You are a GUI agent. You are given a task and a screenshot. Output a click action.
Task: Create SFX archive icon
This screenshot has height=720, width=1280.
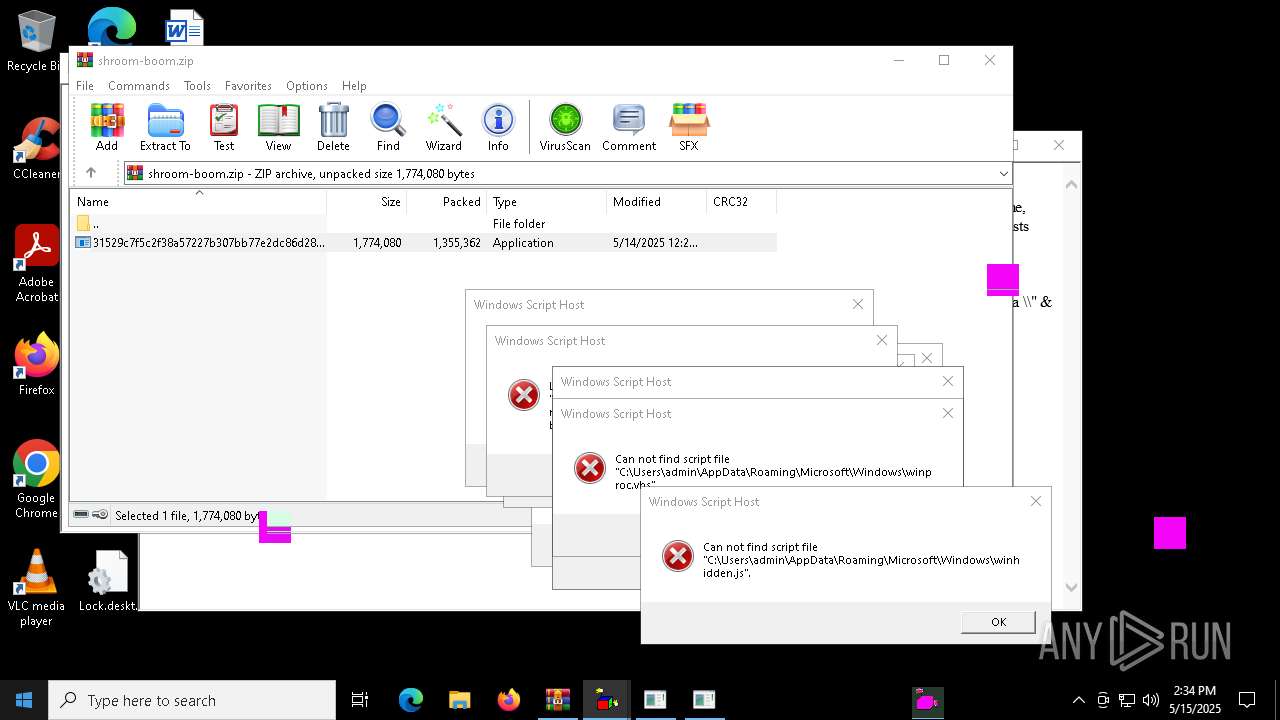click(x=689, y=127)
